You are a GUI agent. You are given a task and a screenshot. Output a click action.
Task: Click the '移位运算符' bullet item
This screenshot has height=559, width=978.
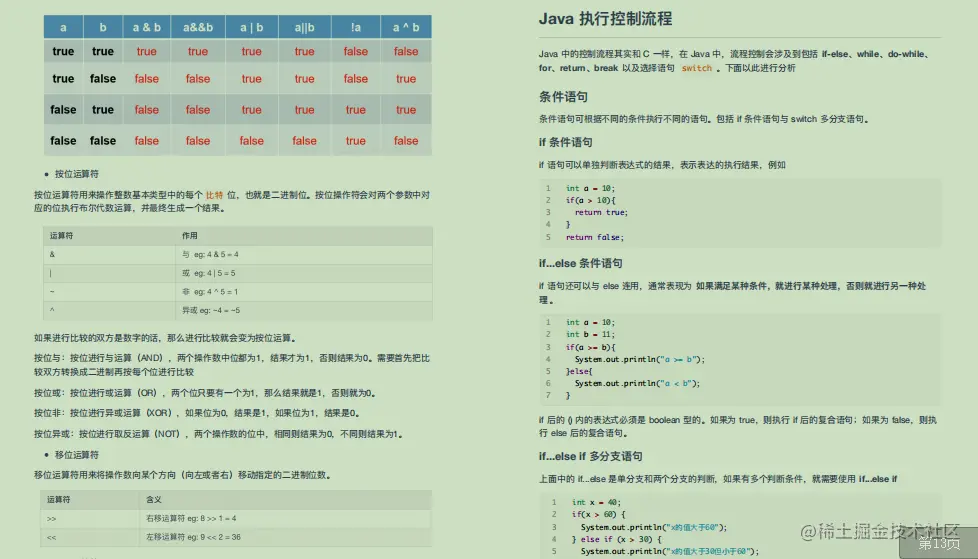coord(77,455)
